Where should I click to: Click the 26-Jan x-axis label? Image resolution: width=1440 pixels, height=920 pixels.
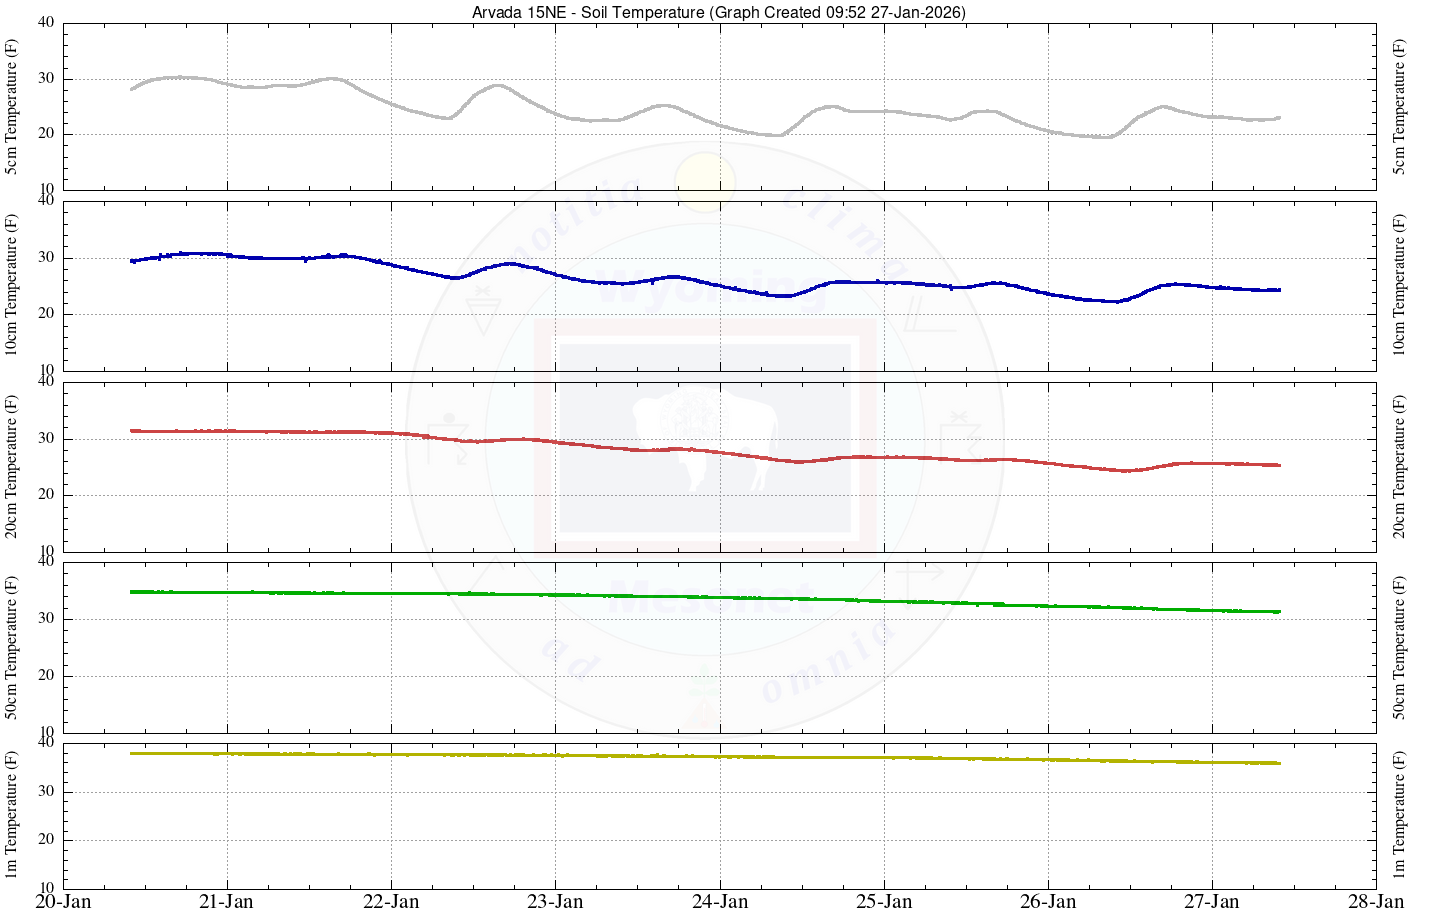pos(1048,902)
